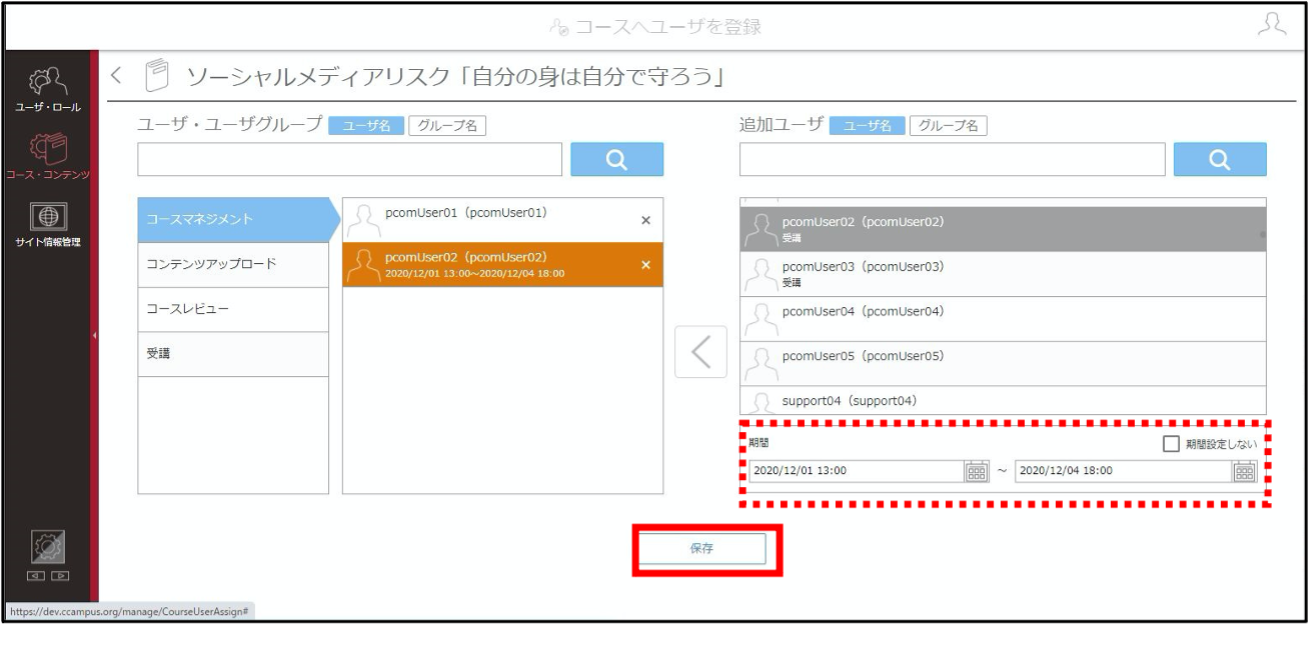Open the ユーザ・ロール sidebar section

[47, 90]
